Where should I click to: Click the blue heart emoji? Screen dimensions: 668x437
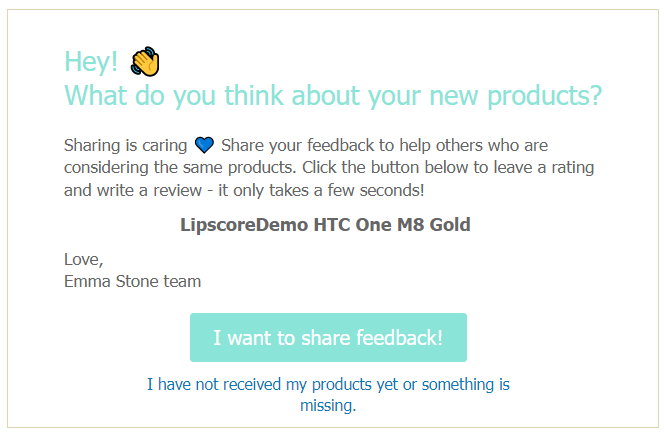[204, 145]
